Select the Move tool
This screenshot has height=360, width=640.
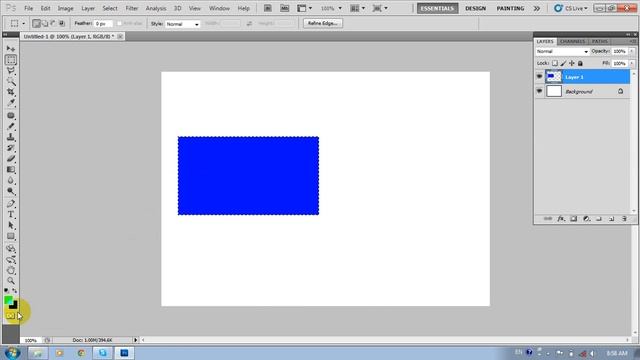pyautogui.click(x=11, y=49)
